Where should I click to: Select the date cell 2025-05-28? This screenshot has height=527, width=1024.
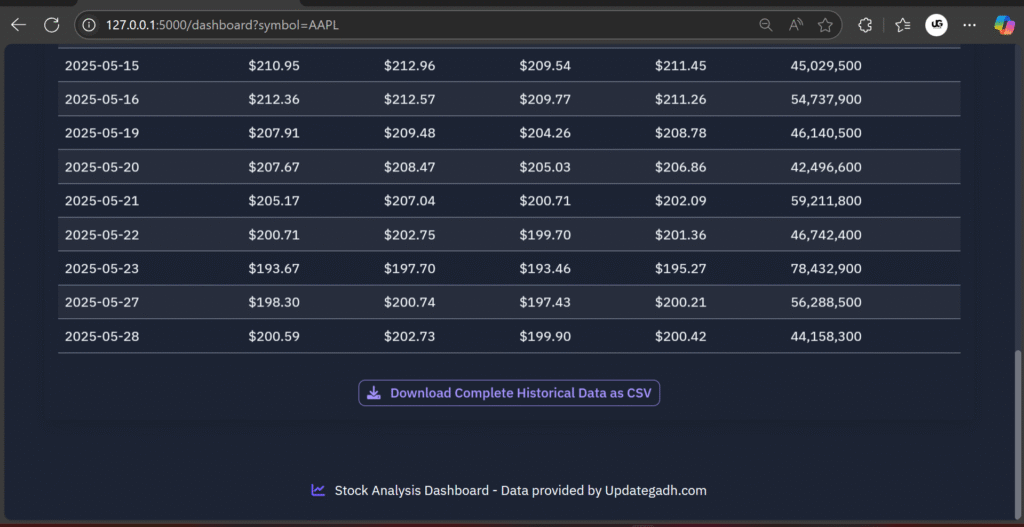[102, 337]
